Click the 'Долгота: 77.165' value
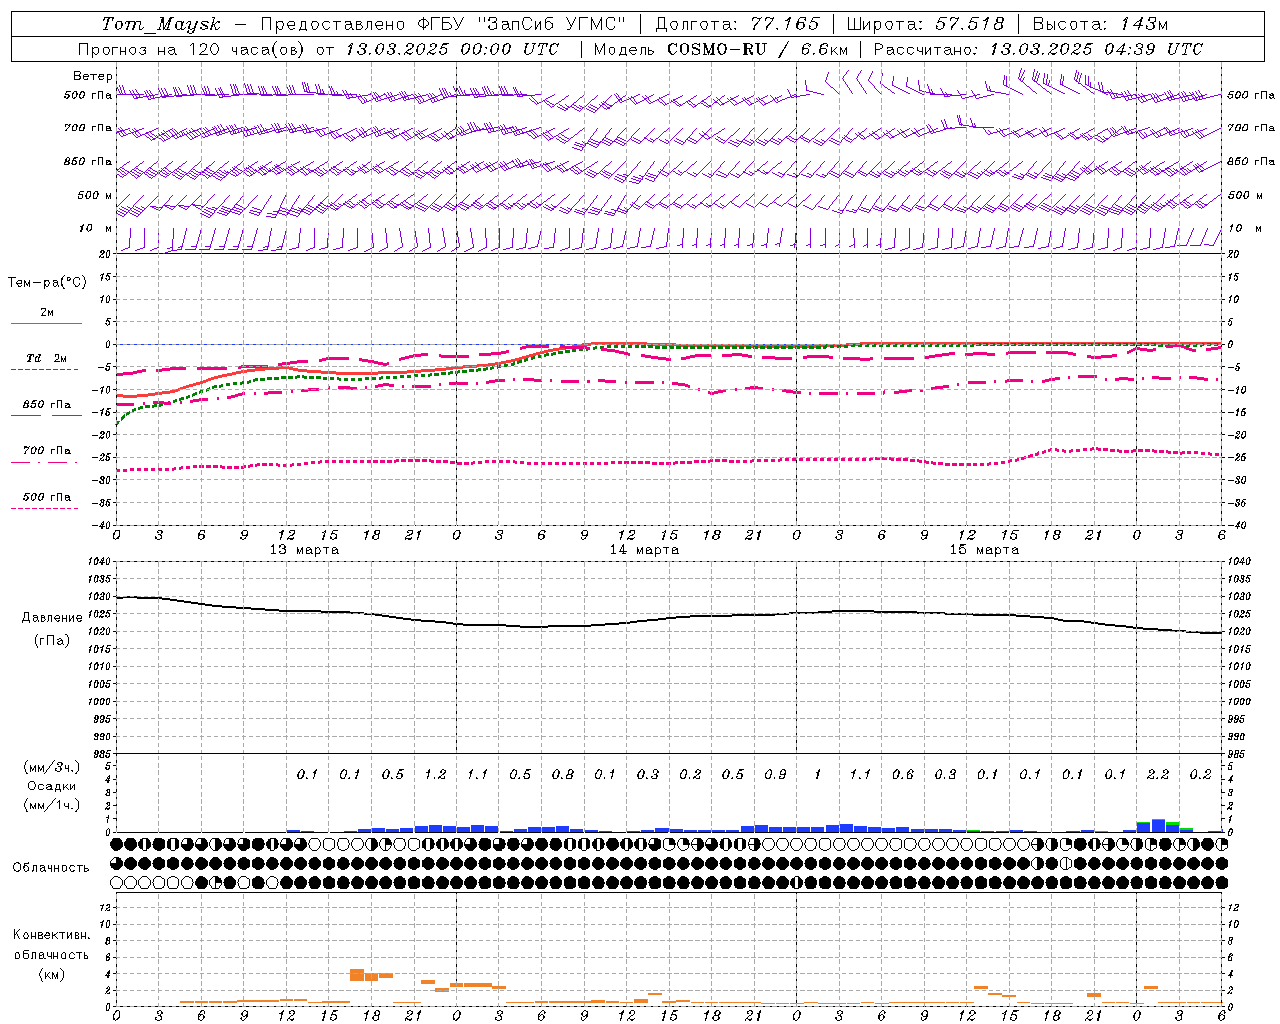This screenshot has height=1024, width=1280. (737, 24)
